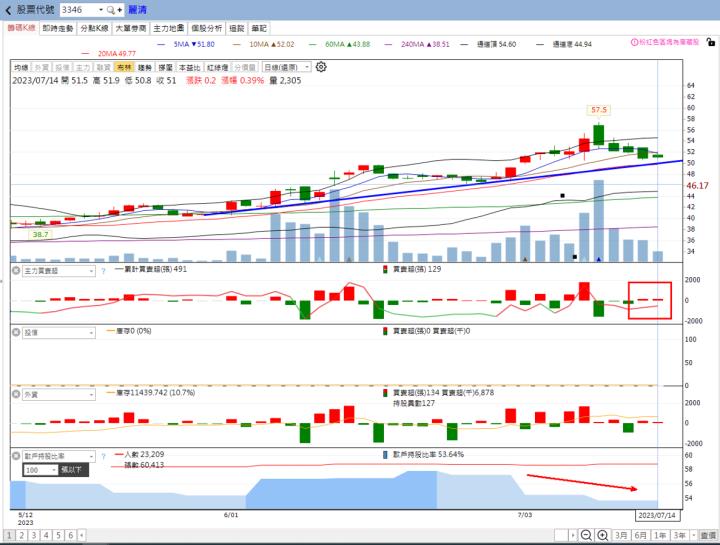
Task: Set chart range to 3年
Action: pyautogui.click(x=680, y=535)
